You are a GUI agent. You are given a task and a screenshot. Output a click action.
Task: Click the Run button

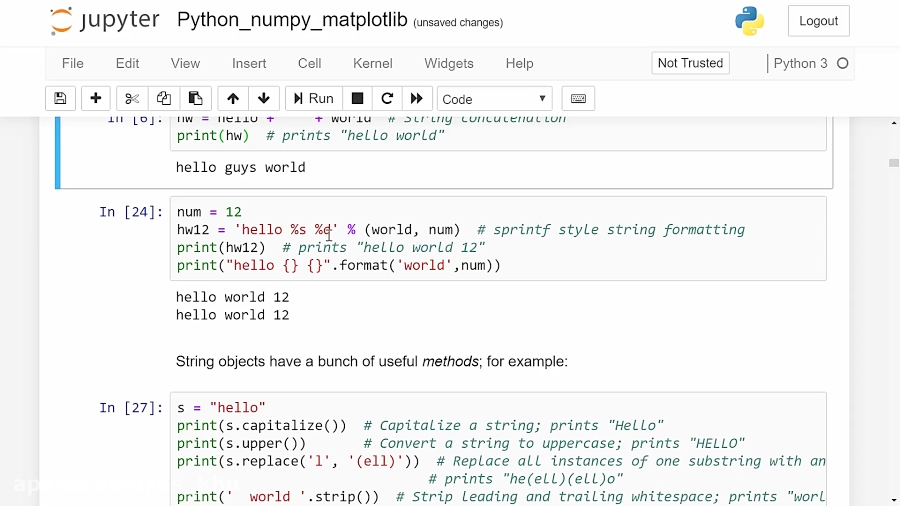coord(311,98)
